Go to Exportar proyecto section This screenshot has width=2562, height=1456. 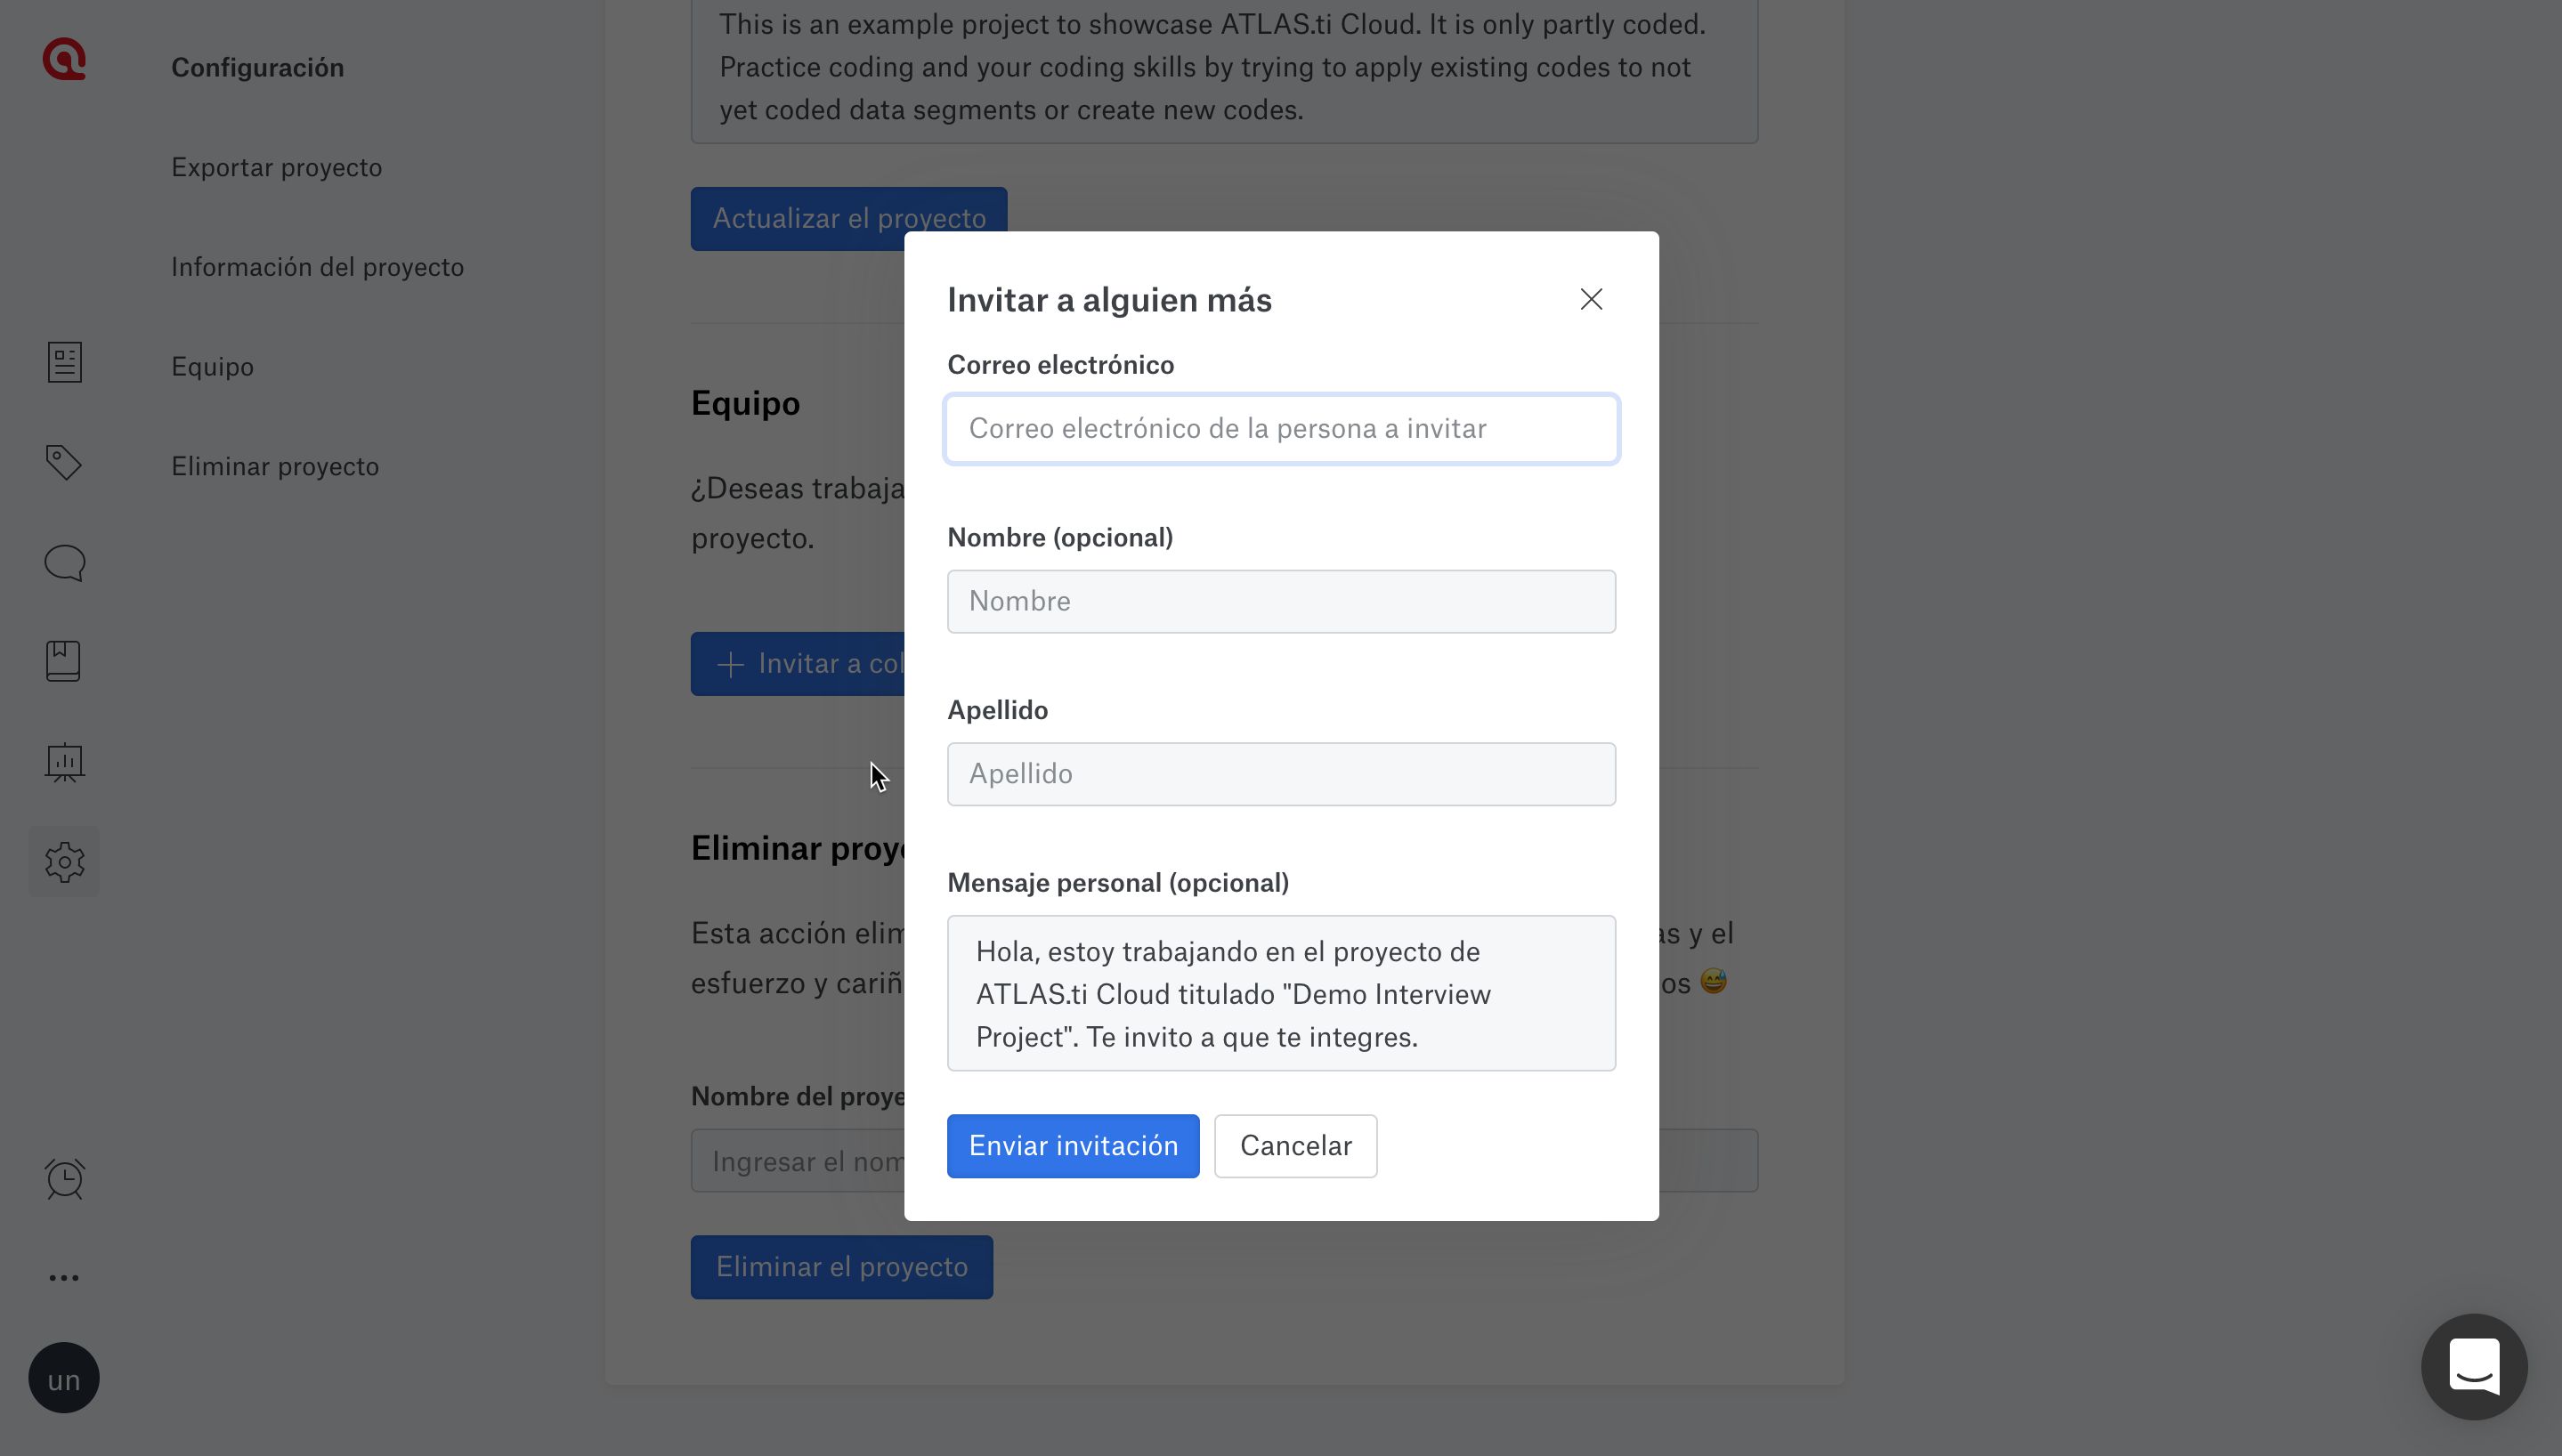tap(276, 167)
